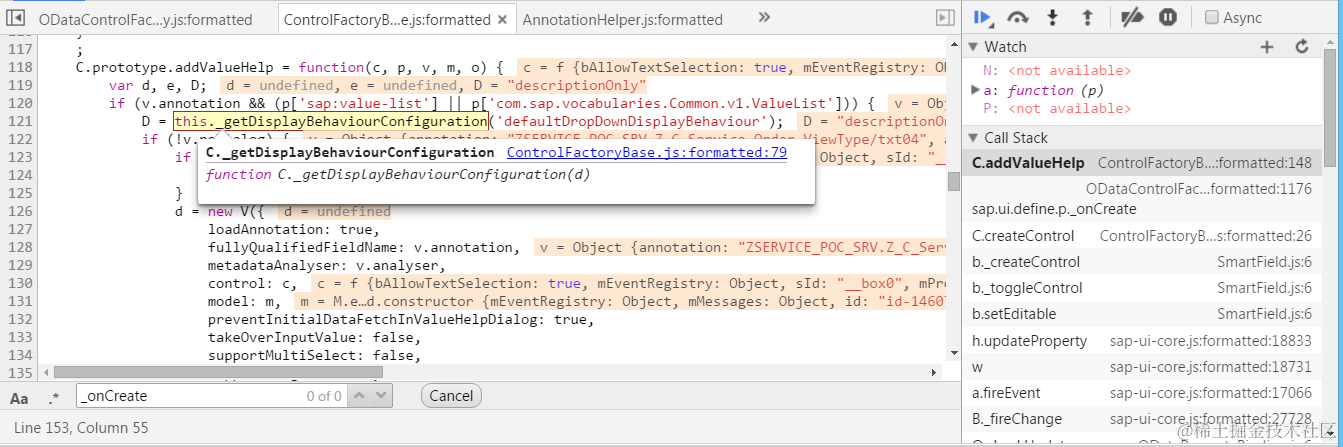Click the horizontal code scrollbar
Viewport: 1343px width, 447px height.
tap(217, 372)
